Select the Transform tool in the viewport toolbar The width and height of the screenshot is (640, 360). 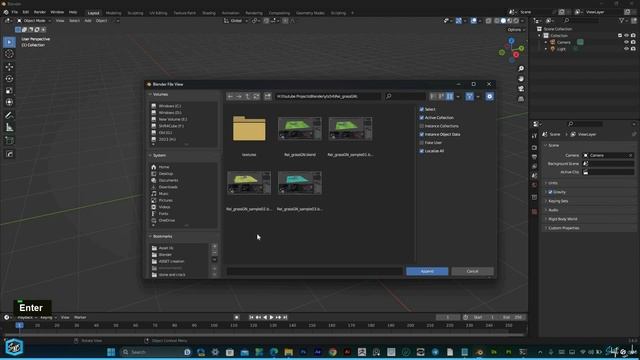click(x=9, y=102)
